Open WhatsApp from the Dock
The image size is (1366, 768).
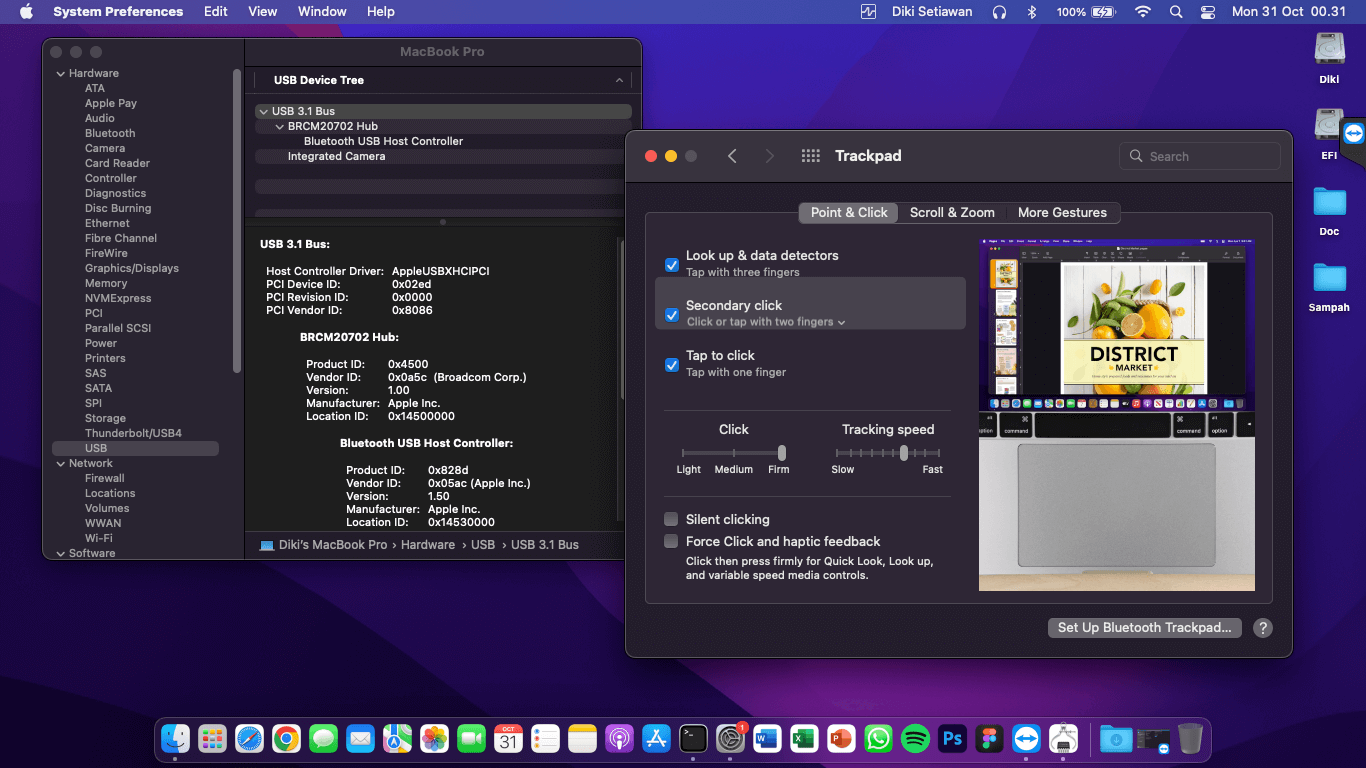(x=878, y=739)
